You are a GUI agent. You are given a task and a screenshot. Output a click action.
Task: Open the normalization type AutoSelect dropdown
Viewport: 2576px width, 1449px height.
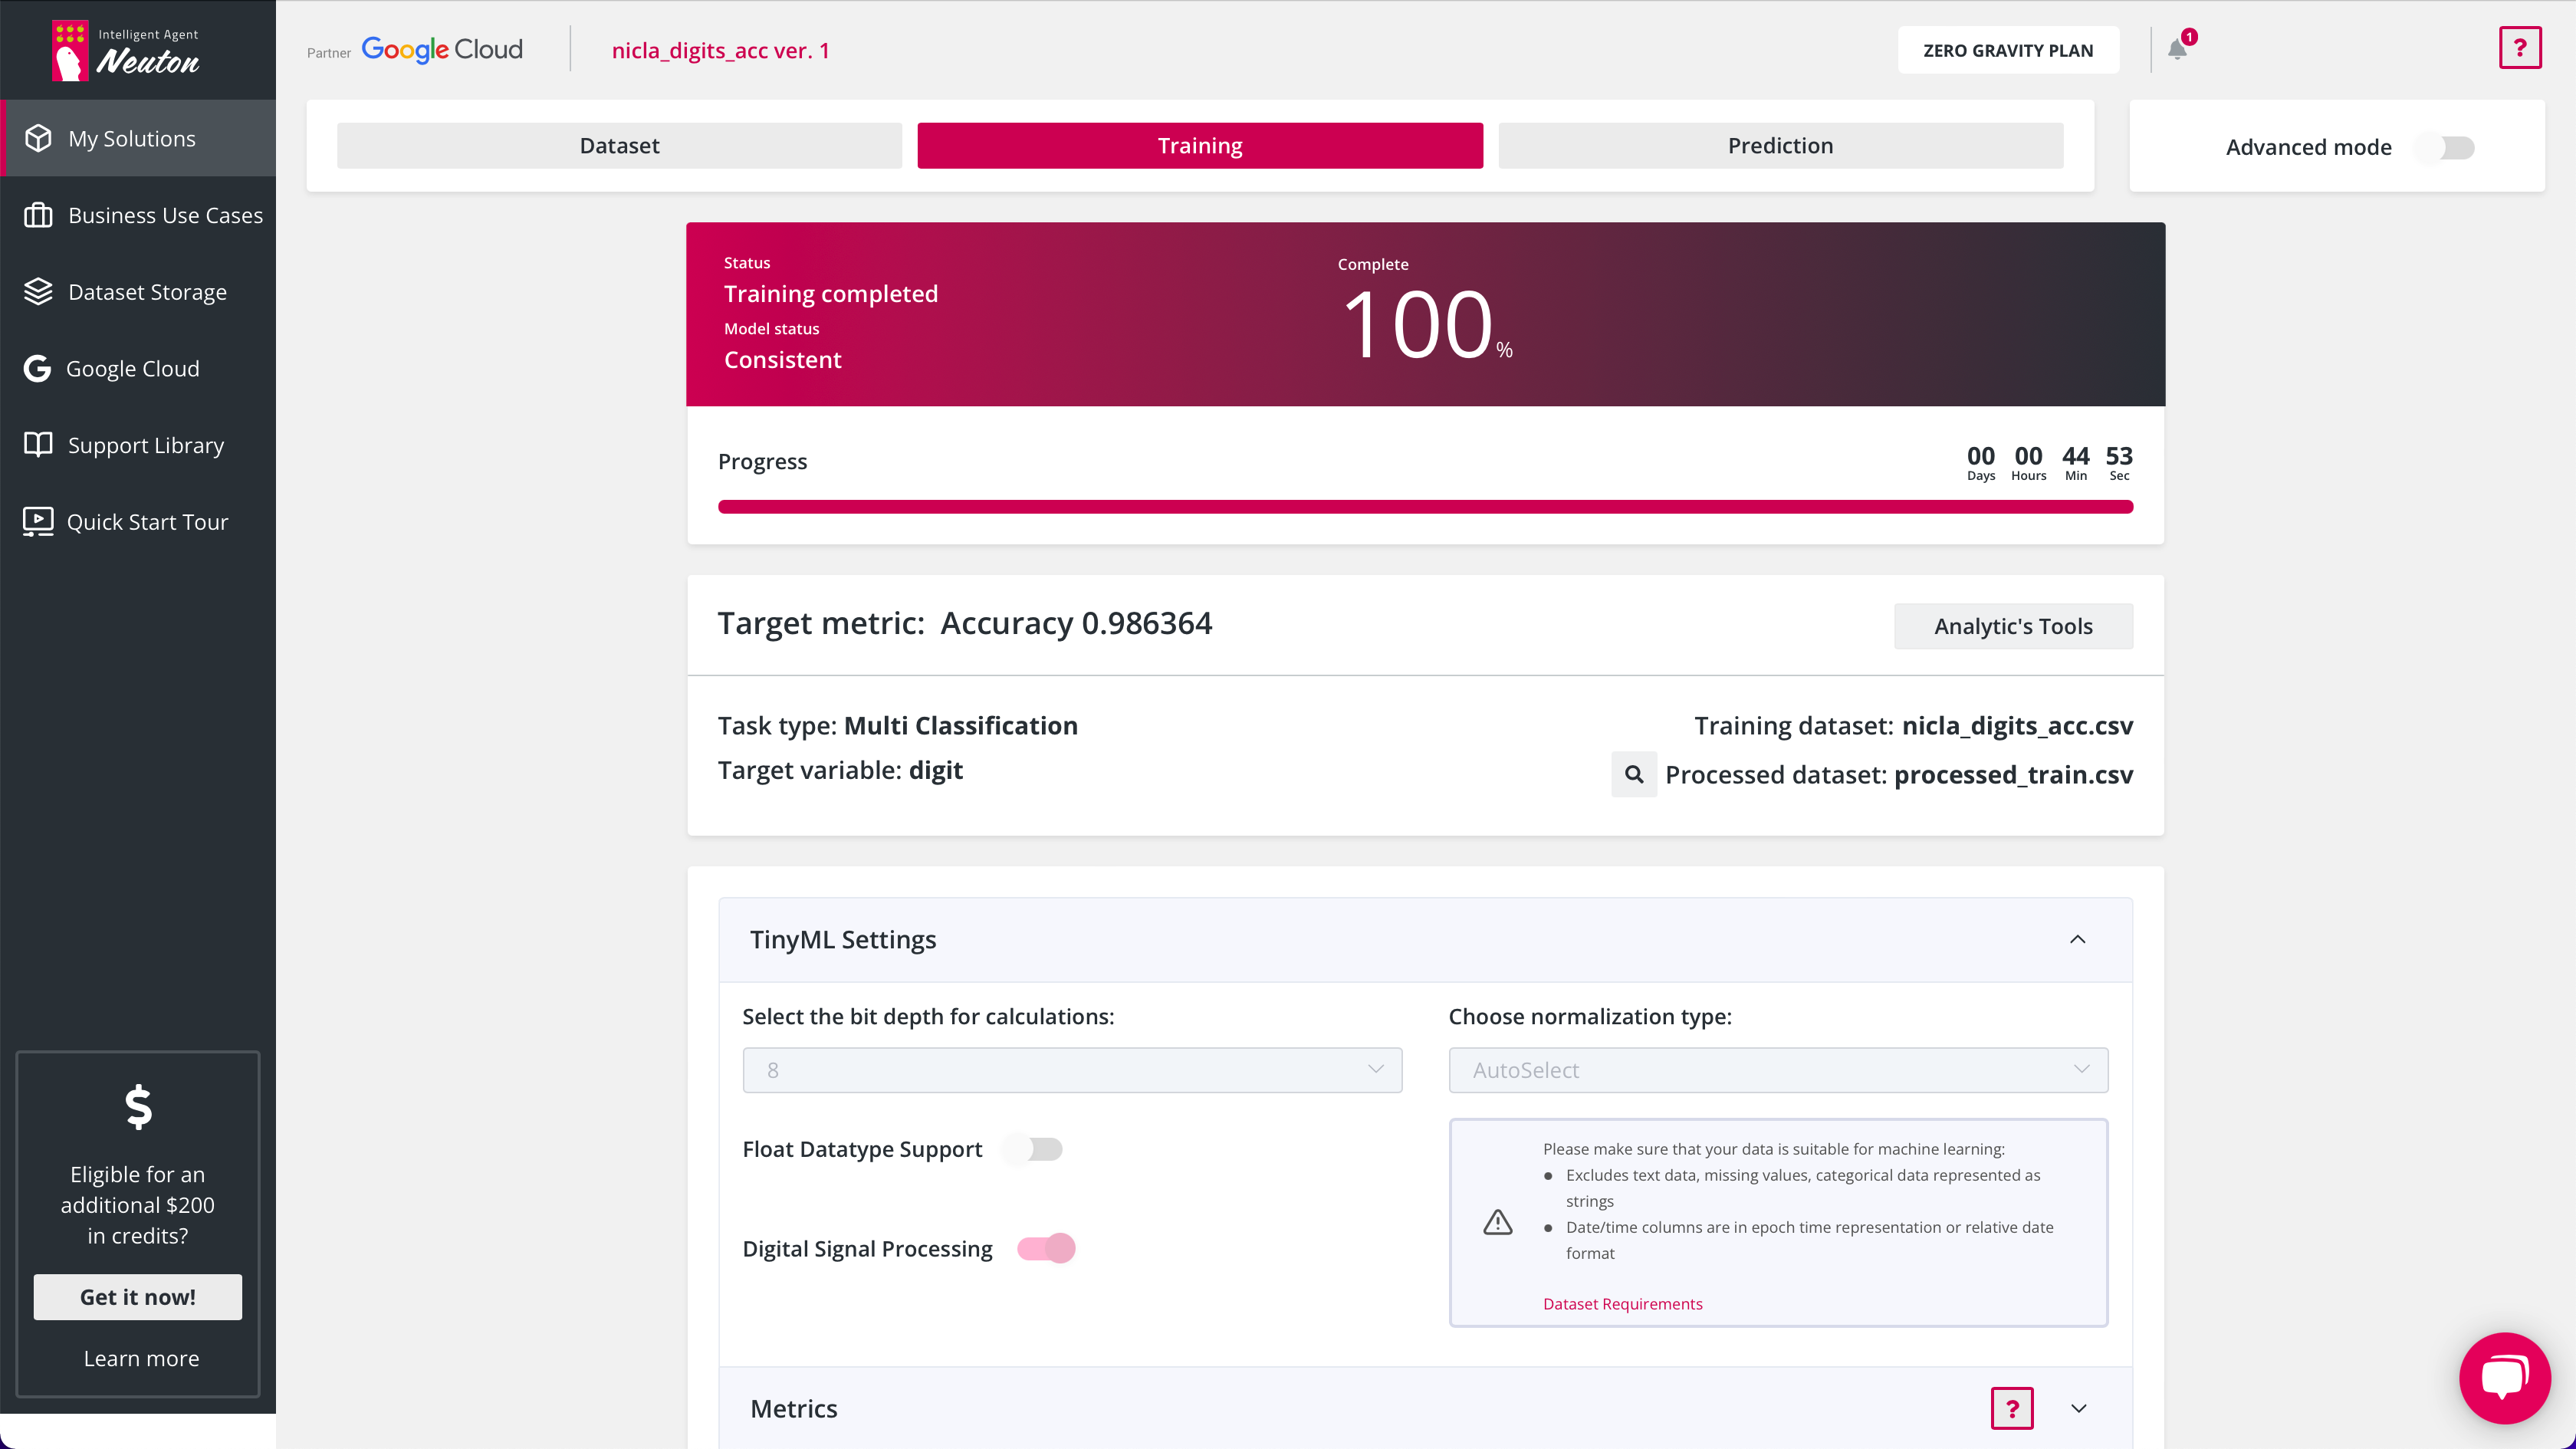pos(1778,1070)
